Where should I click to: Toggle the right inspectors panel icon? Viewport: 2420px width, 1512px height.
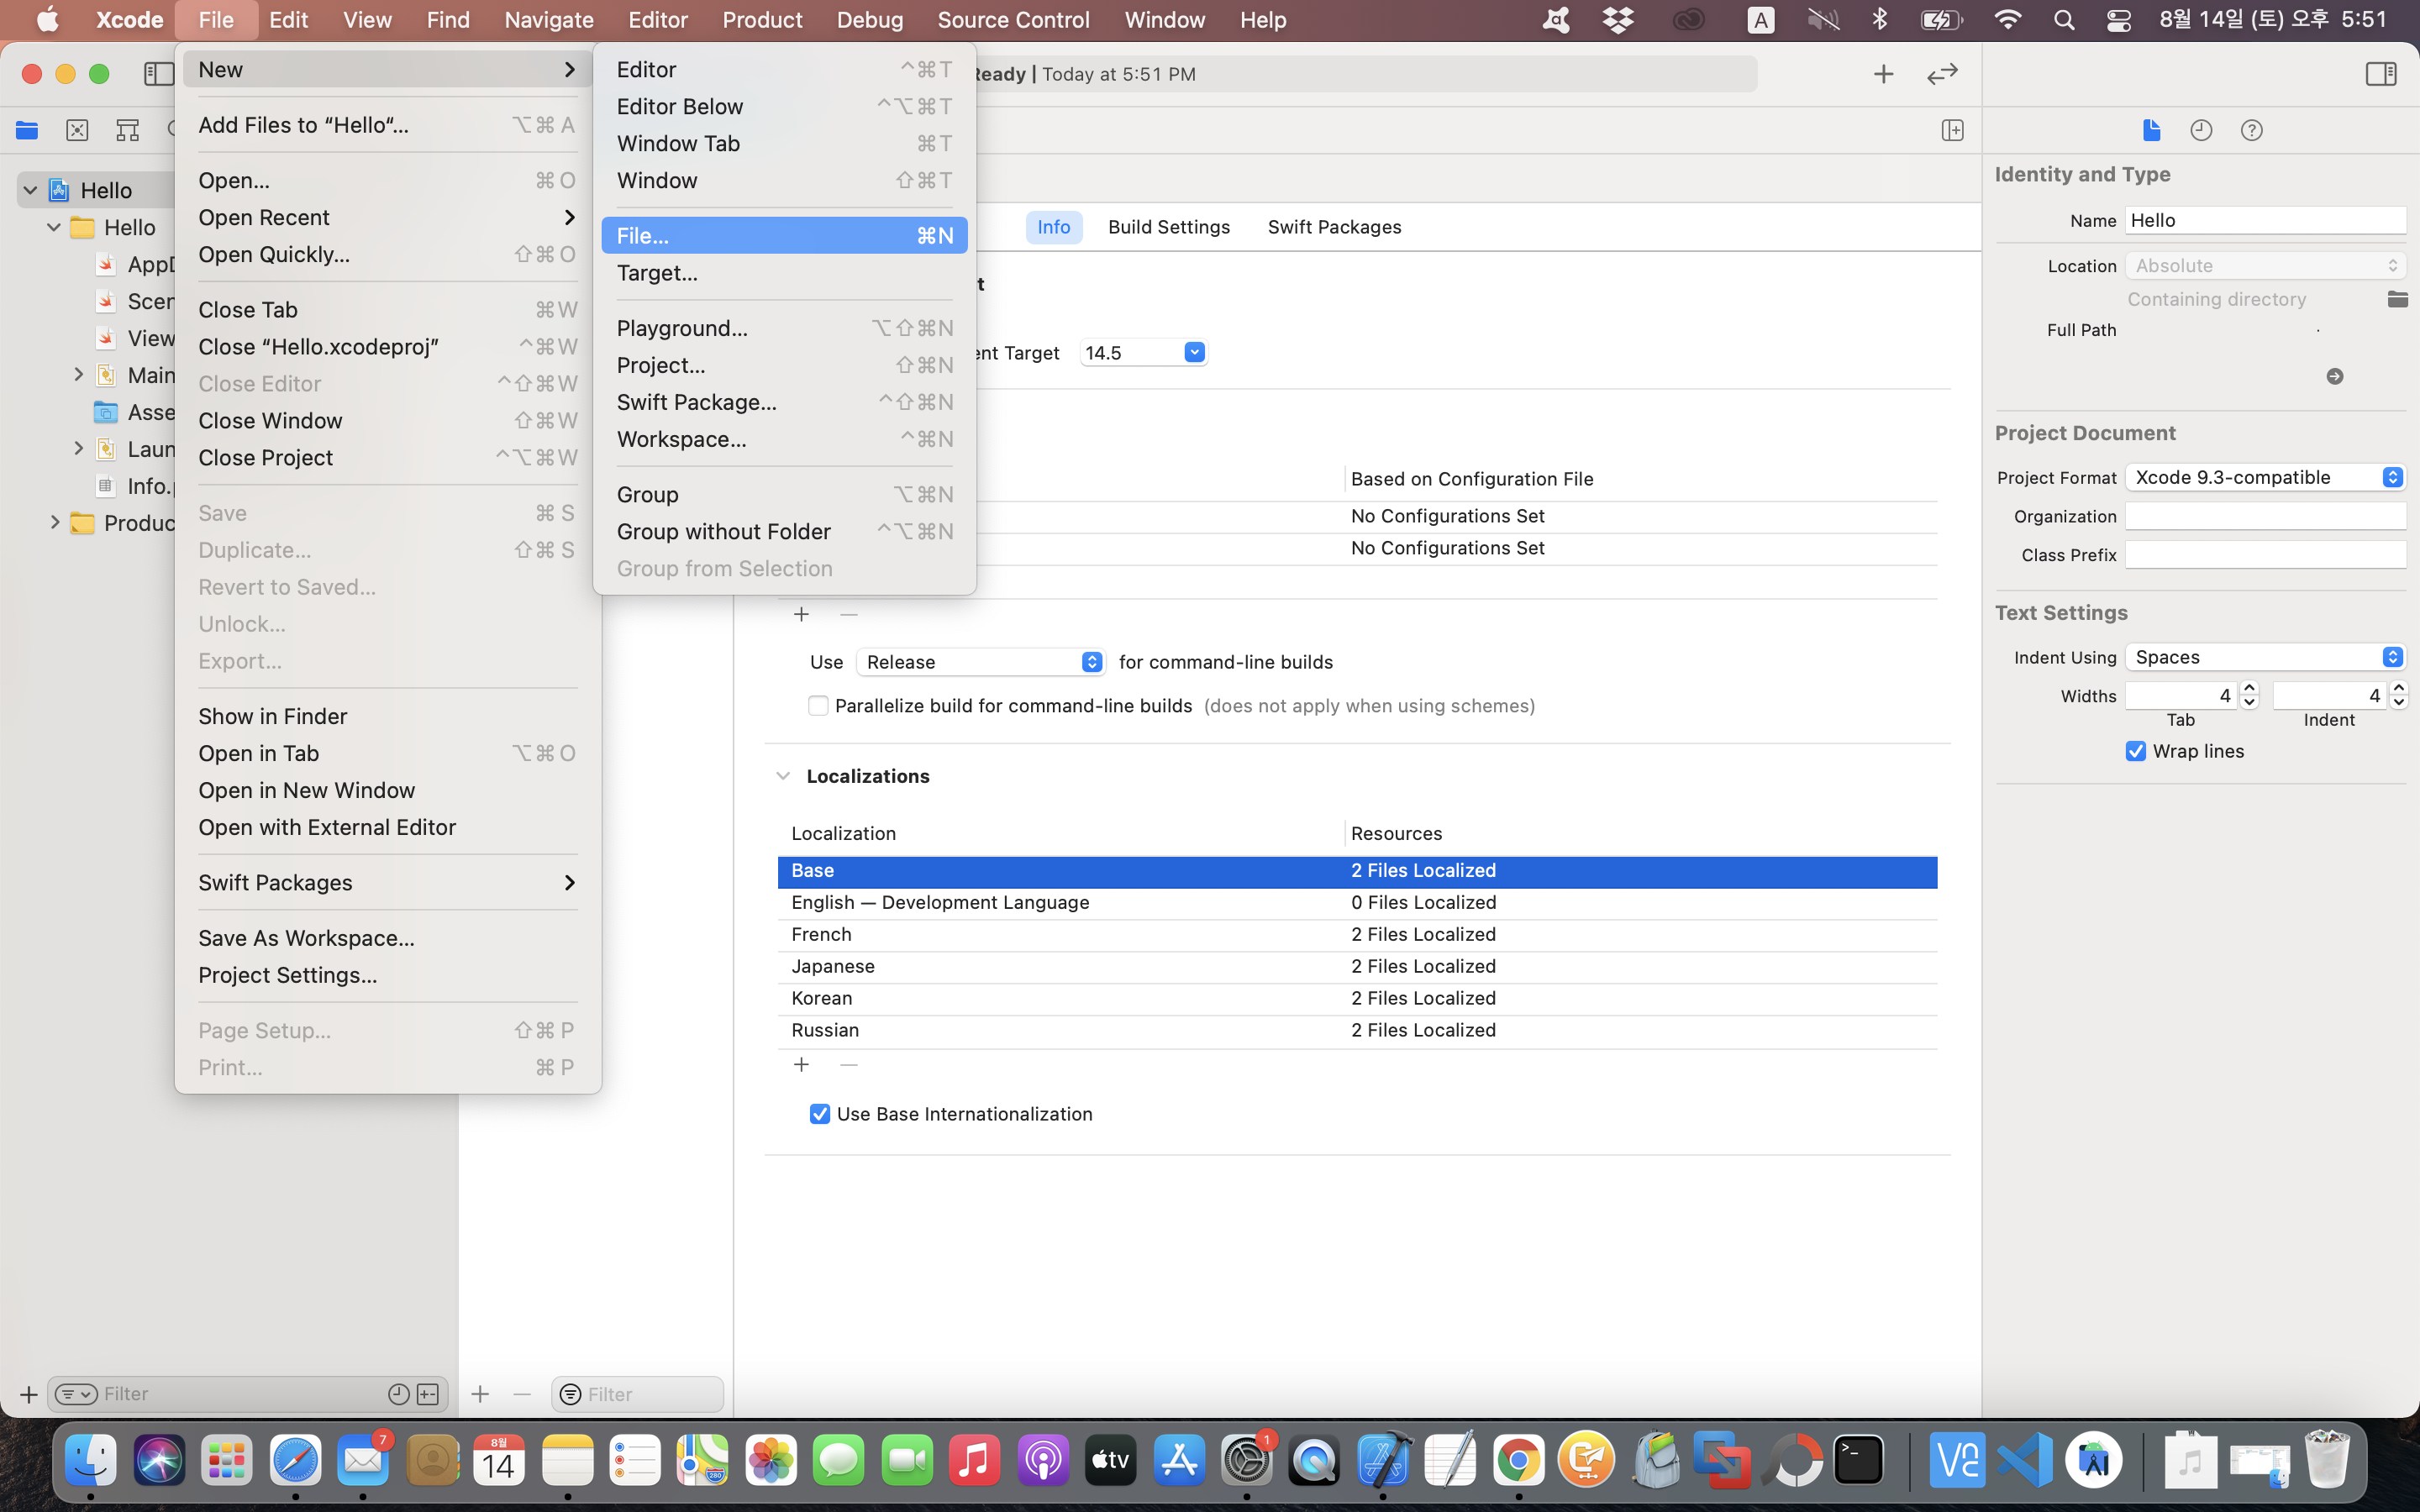click(x=2380, y=74)
